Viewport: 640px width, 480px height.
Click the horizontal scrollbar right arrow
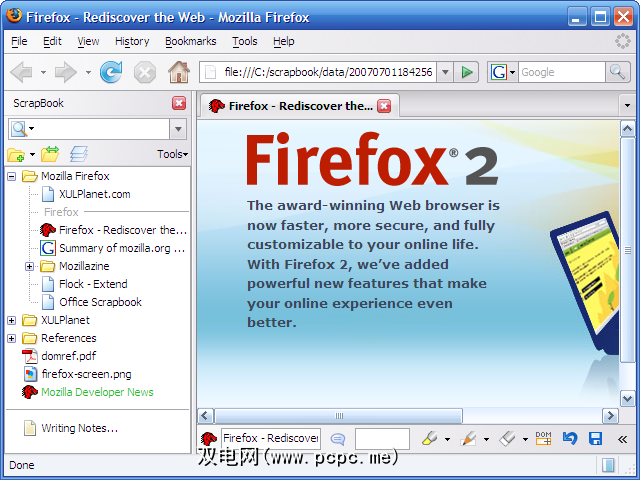coord(610,416)
